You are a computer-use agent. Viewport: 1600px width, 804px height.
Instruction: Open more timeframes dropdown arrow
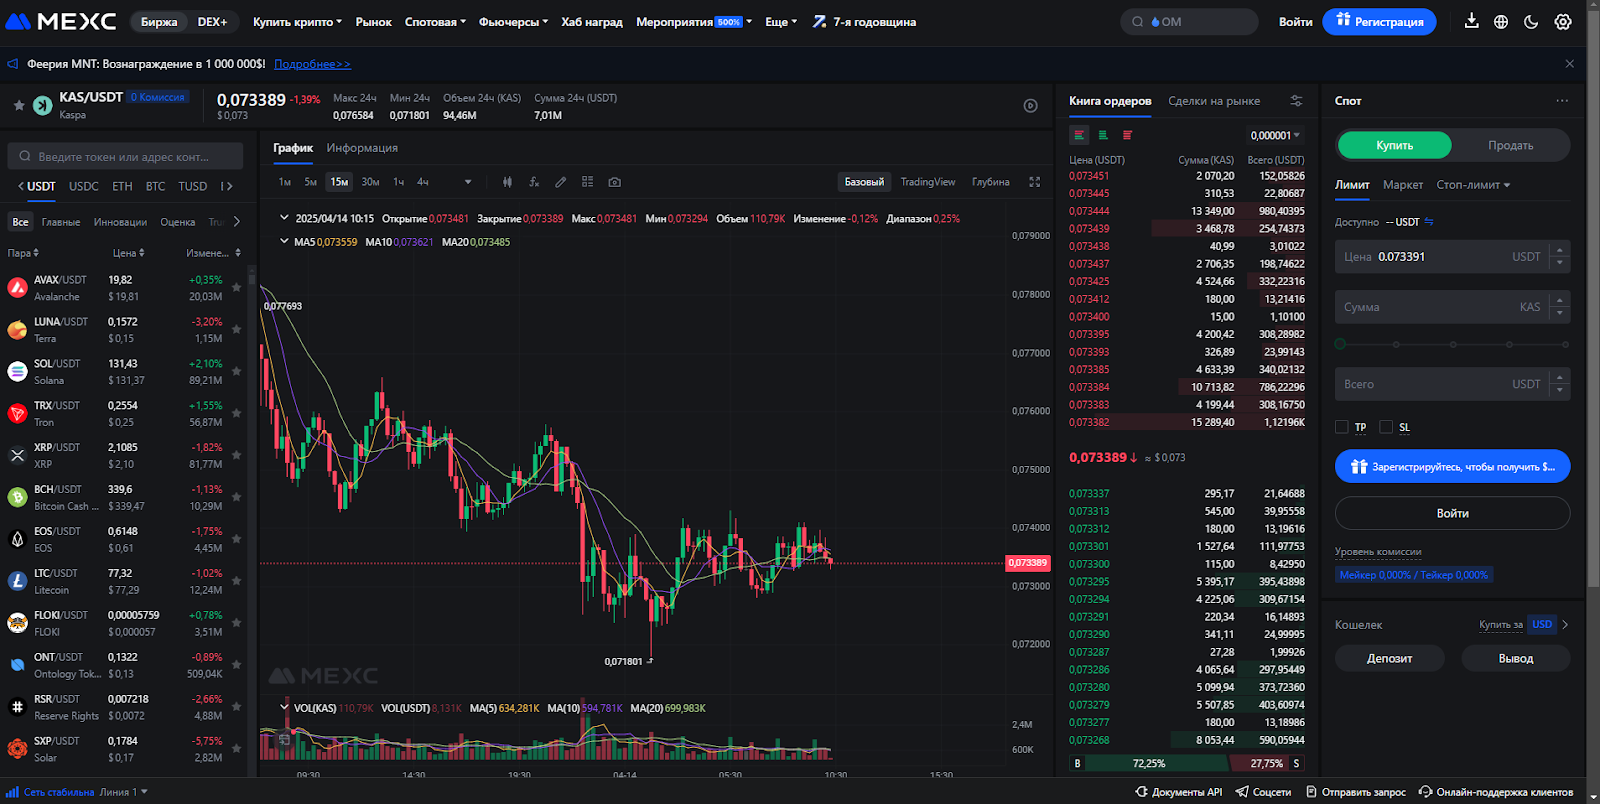468,182
